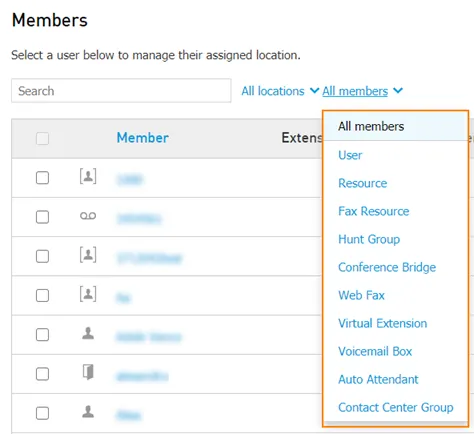Open the blurred member name beside the door icon
Screen dimensions: 474x434
[x=142, y=376]
